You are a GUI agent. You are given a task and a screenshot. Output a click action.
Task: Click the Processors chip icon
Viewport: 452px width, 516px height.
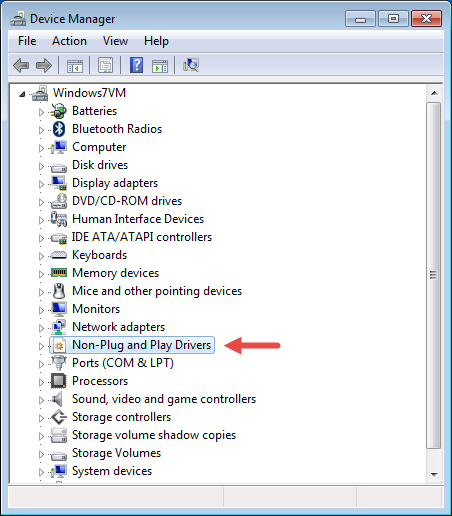coord(59,381)
